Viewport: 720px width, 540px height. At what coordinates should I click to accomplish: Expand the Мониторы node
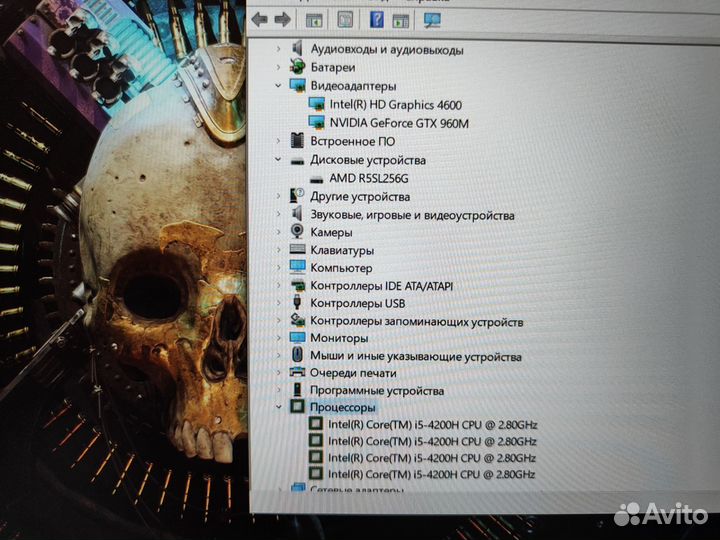point(278,338)
